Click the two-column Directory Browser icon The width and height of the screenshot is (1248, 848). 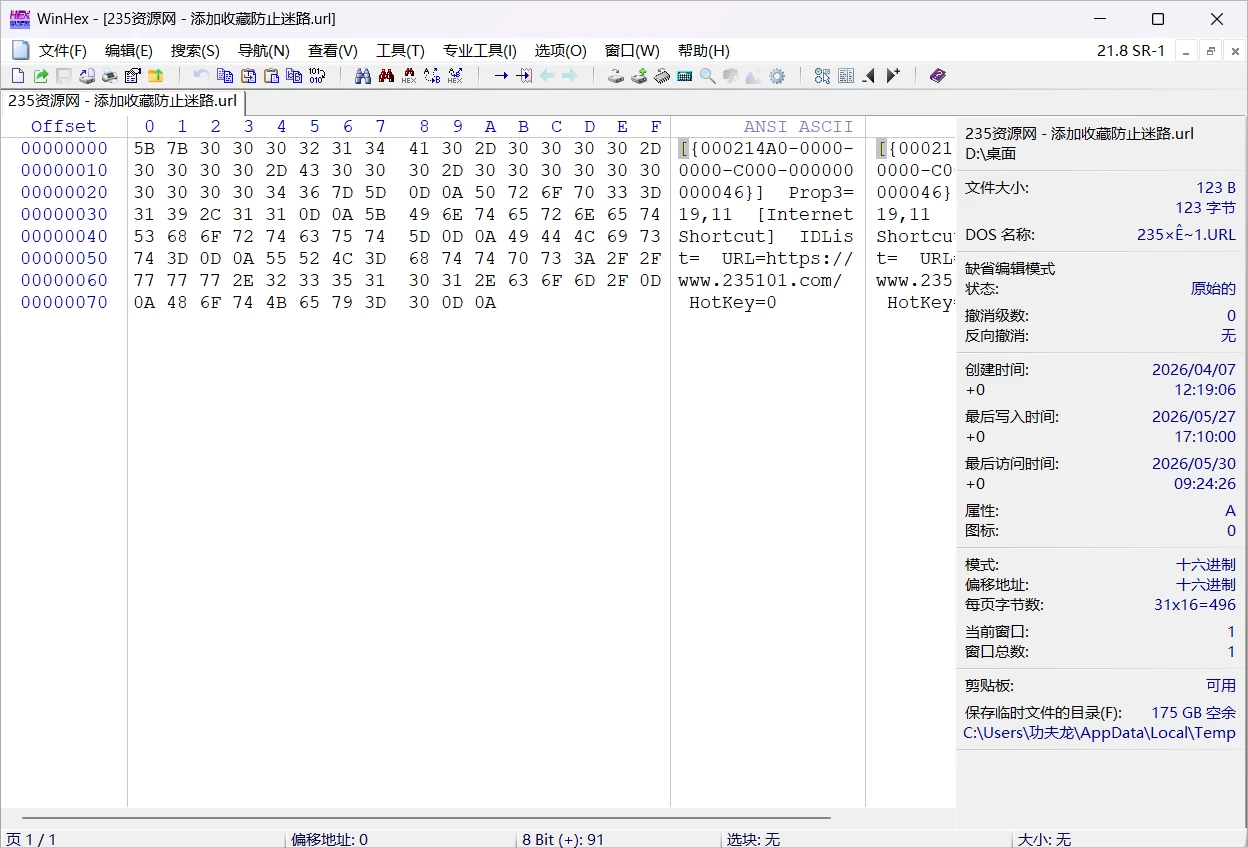tap(846, 76)
